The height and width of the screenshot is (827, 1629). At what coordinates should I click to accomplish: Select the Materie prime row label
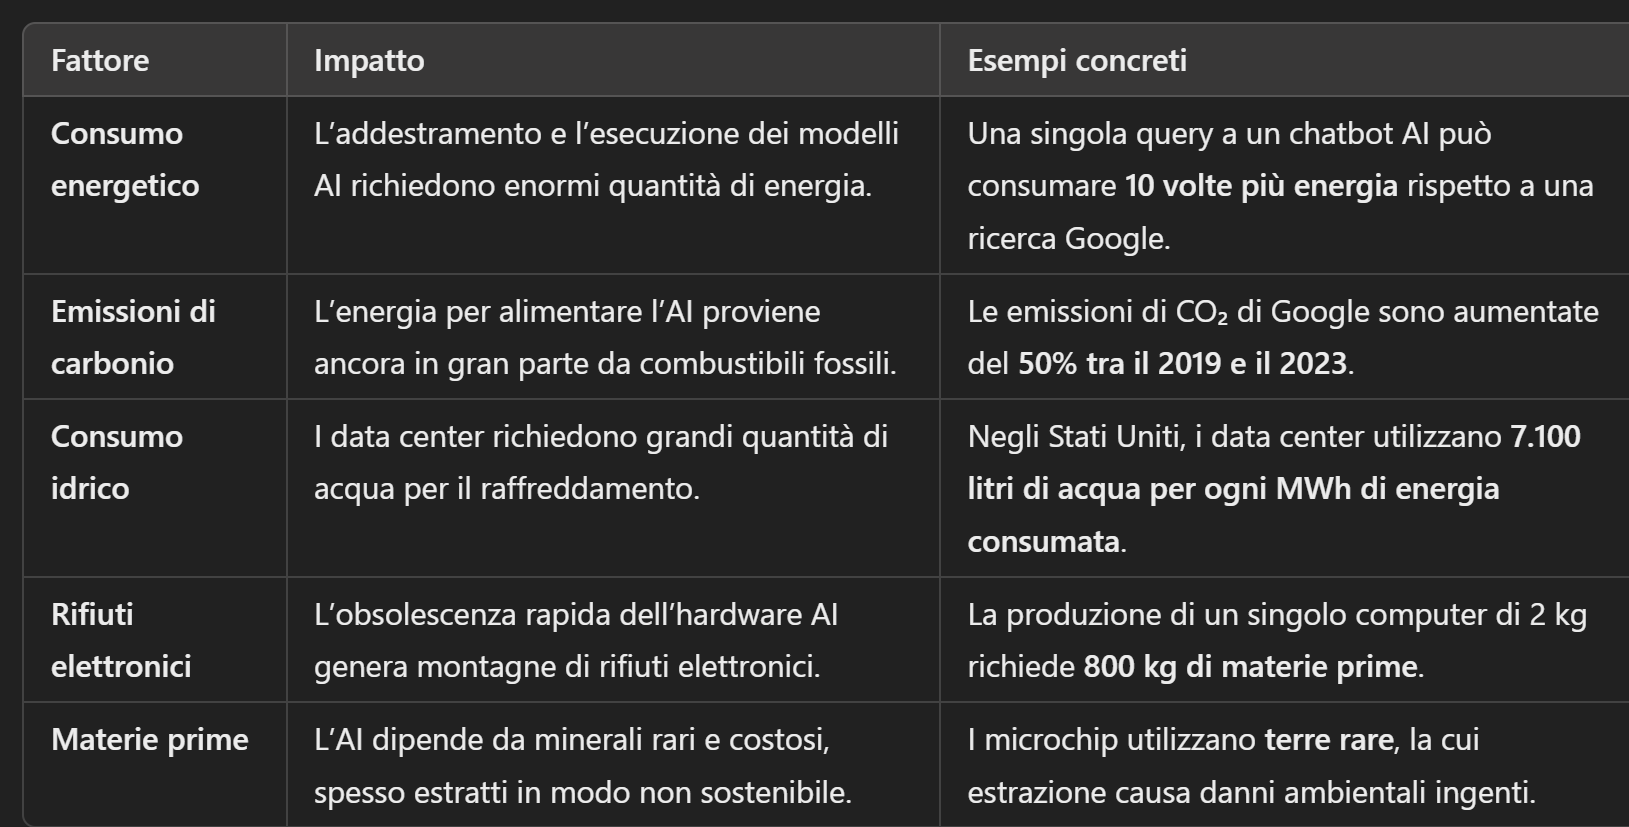coord(149,740)
